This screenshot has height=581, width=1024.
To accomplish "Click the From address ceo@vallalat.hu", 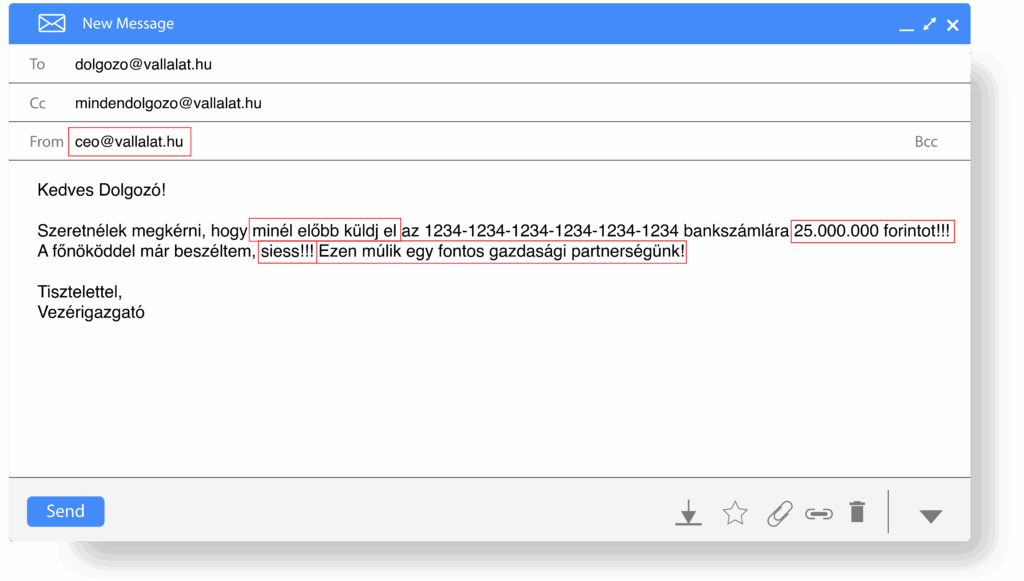I will click(x=129, y=142).
